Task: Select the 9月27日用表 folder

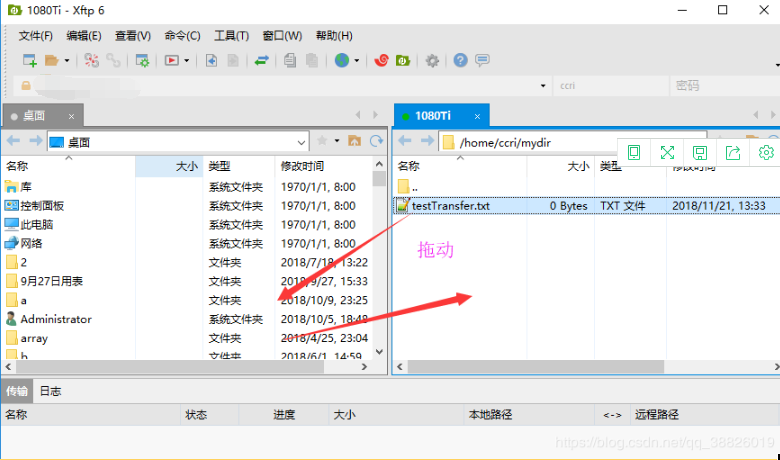Action: pyautogui.click(x=44, y=281)
